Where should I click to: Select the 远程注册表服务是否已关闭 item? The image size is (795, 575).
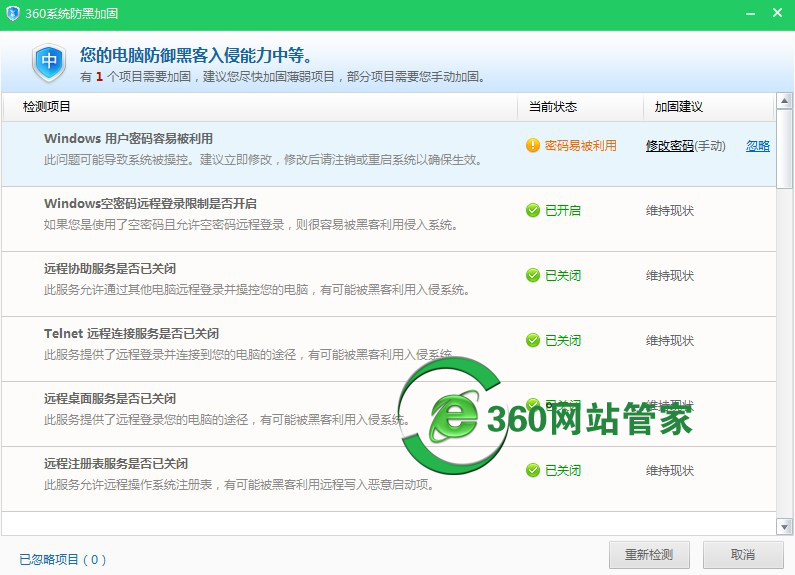coord(389,479)
